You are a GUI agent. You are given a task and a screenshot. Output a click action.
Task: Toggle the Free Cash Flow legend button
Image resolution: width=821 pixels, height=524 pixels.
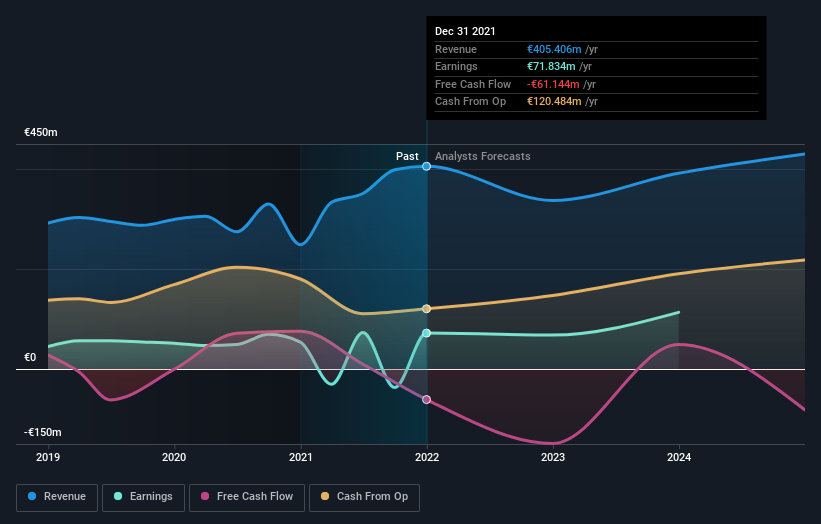coord(247,497)
